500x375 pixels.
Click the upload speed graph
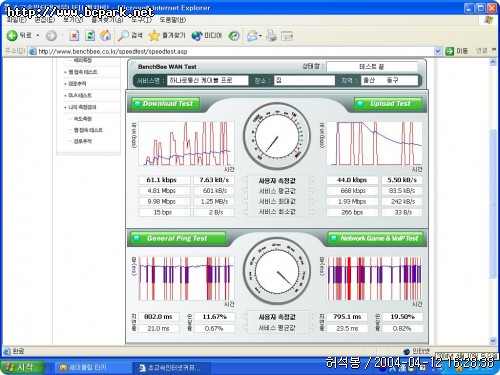click(374, 143)
